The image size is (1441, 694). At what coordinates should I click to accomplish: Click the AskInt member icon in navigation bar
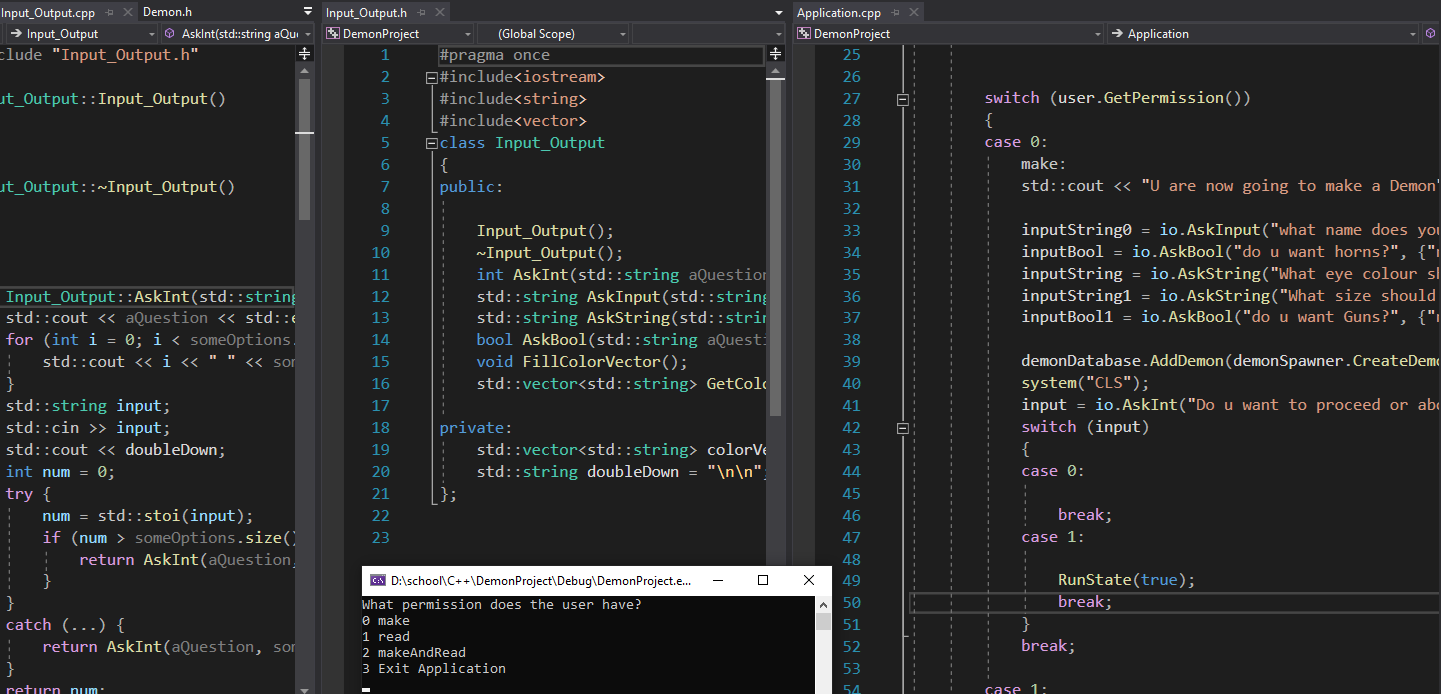tap(169, 34)
